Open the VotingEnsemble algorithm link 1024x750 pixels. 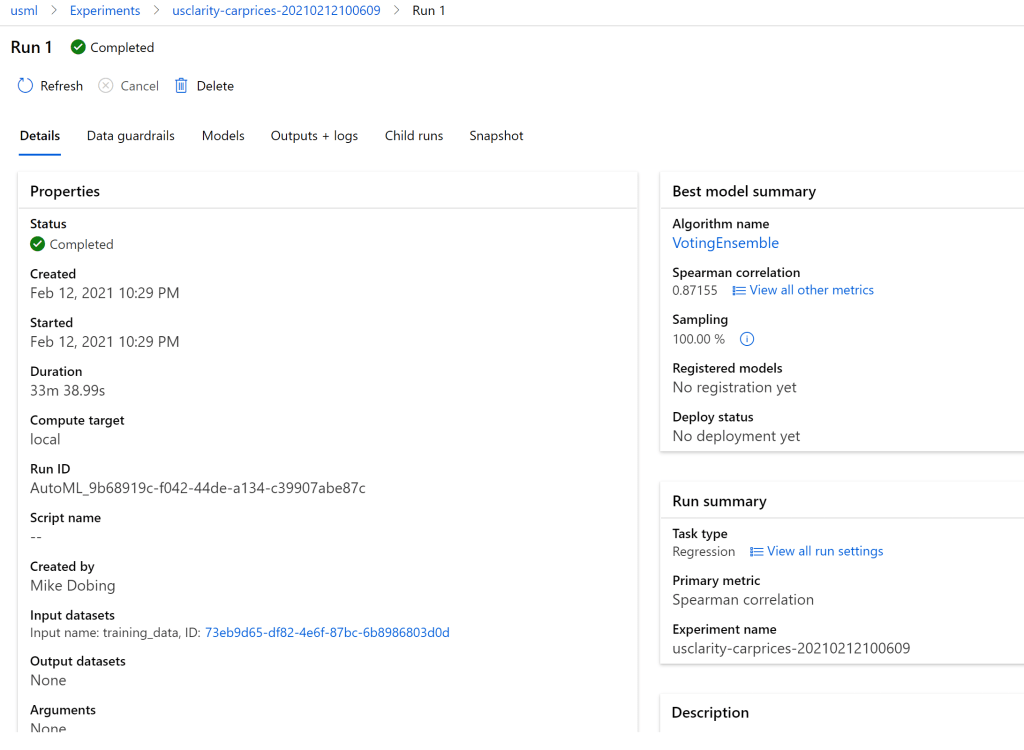tap(725, 243)
